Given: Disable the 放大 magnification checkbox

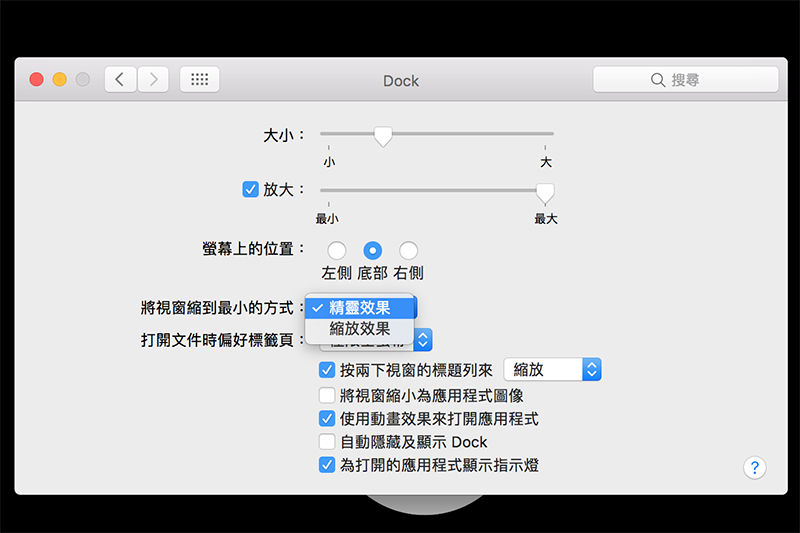Looking at the screenshot, I should click(251, 189).
